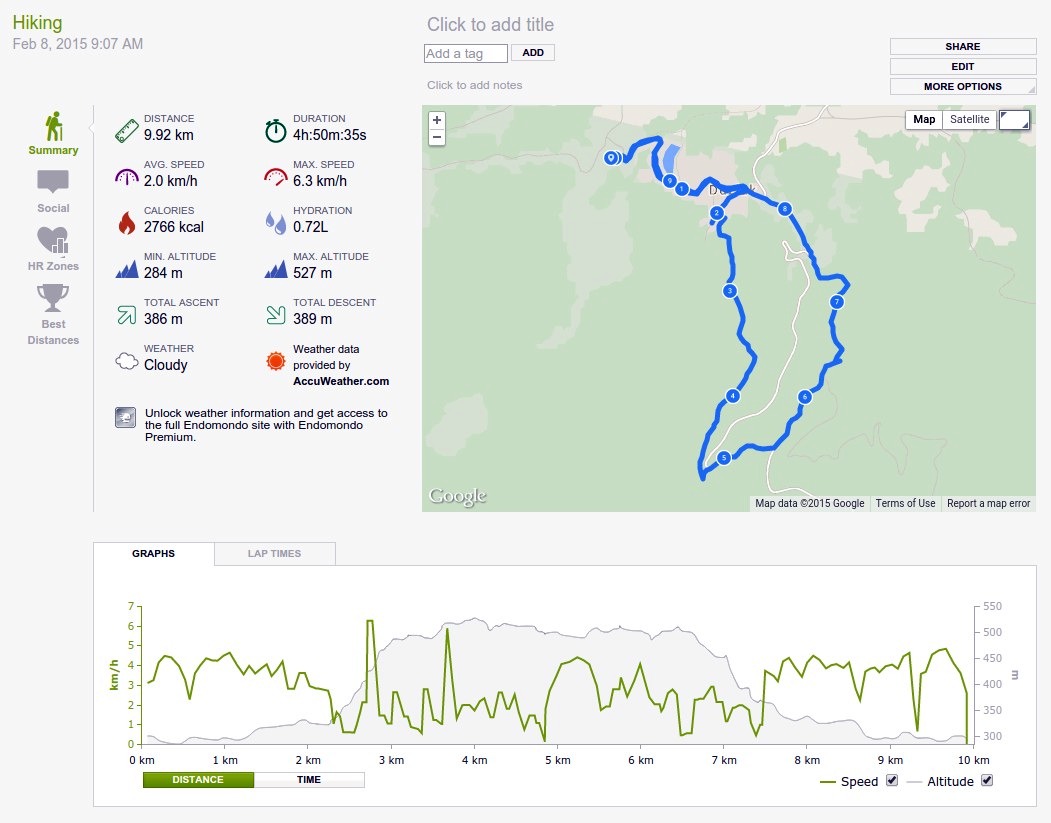Open the Social speech bubble icon
The height and width of the screenshot is (823, 1051).
(53, 182)
